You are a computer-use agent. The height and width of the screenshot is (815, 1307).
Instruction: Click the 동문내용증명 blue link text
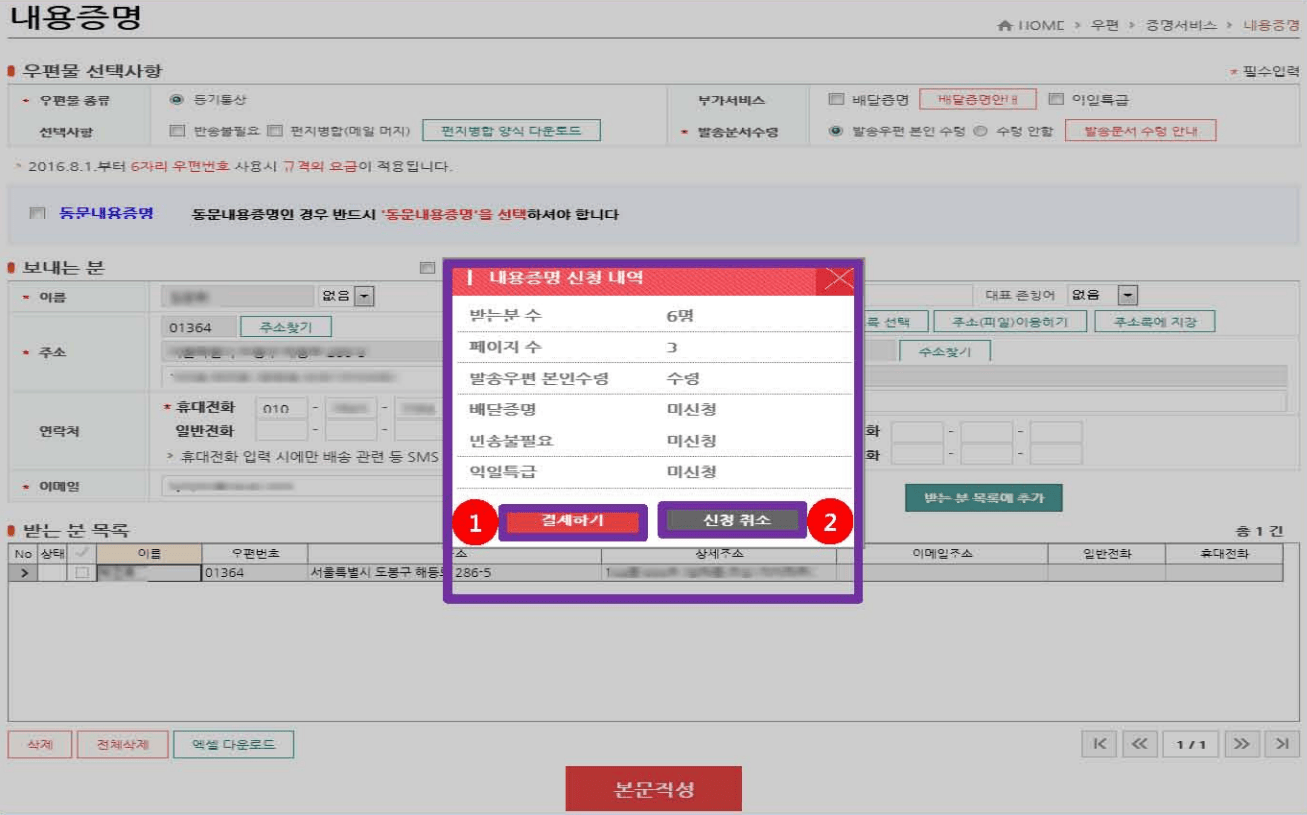106,213
